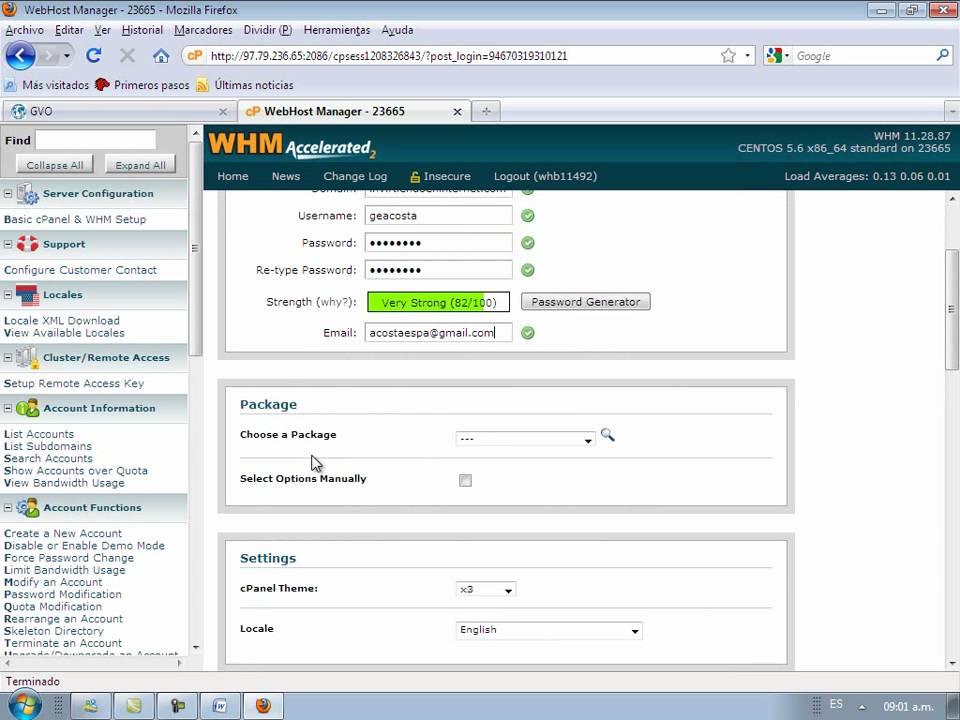
Task: Switch to the GVO tab
Action: [119, 111]
